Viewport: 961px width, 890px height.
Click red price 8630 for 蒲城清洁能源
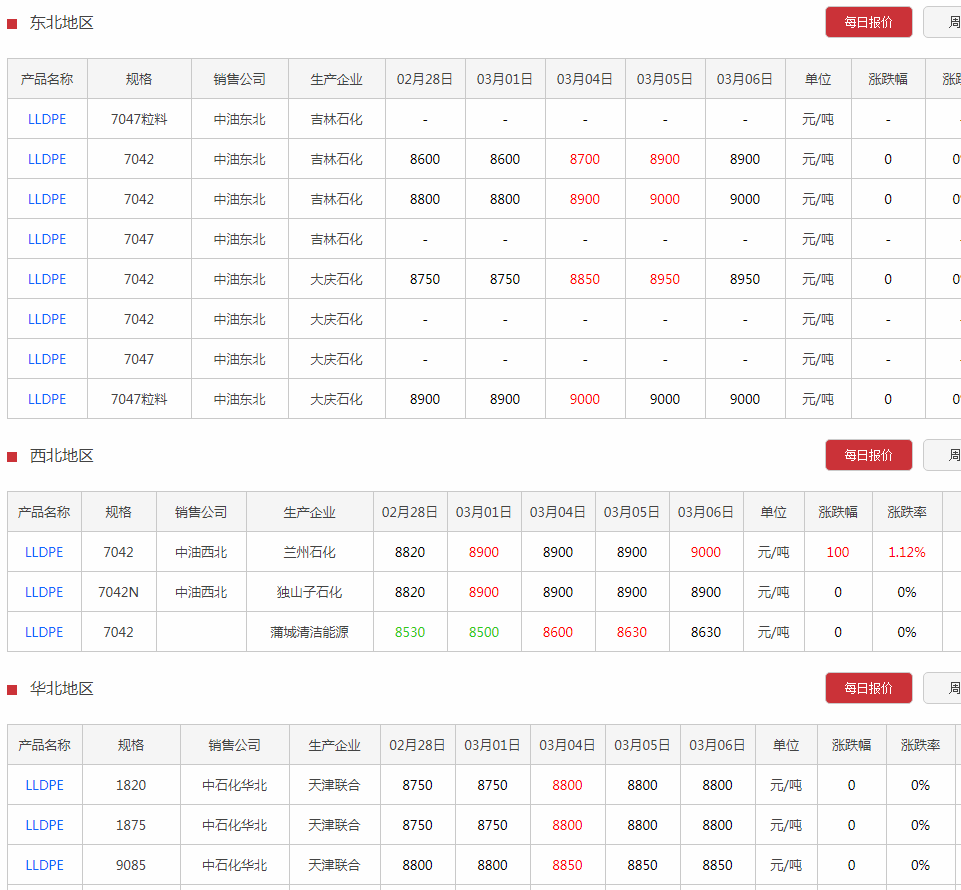coord(632,632)
